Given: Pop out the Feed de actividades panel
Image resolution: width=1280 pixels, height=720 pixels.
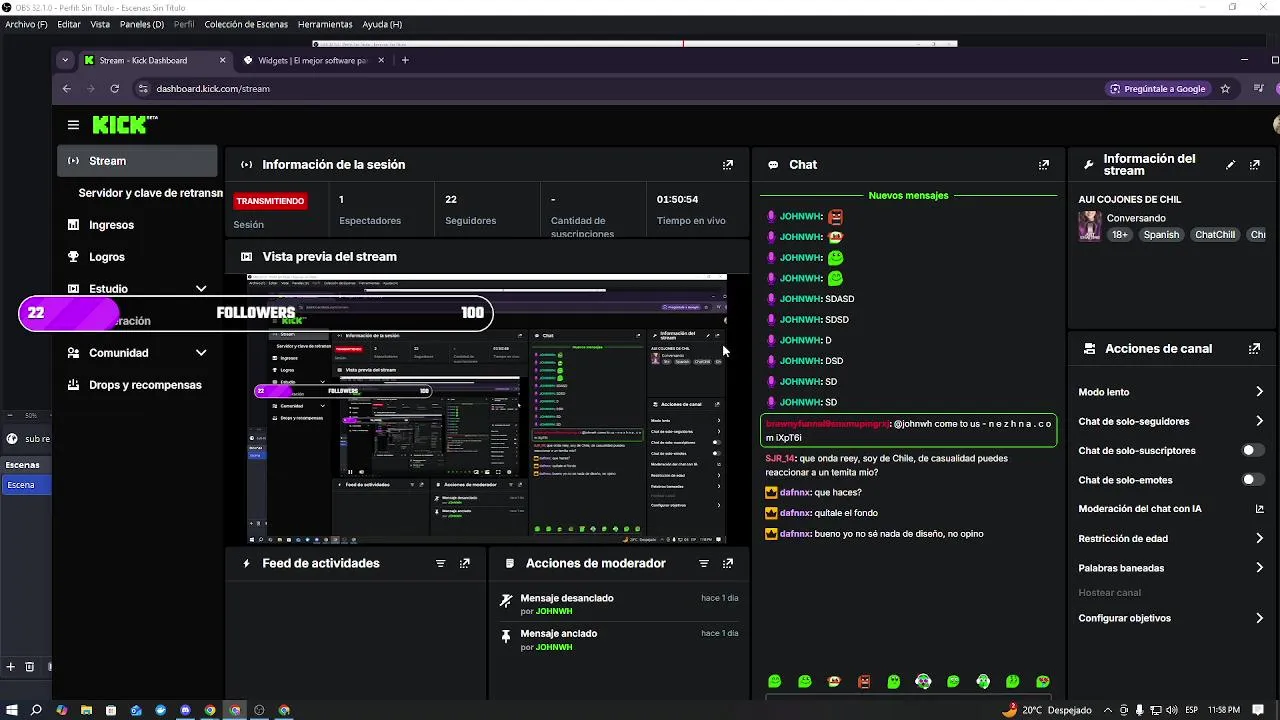Looking at the screenshot, I should [x=465, y=564].
